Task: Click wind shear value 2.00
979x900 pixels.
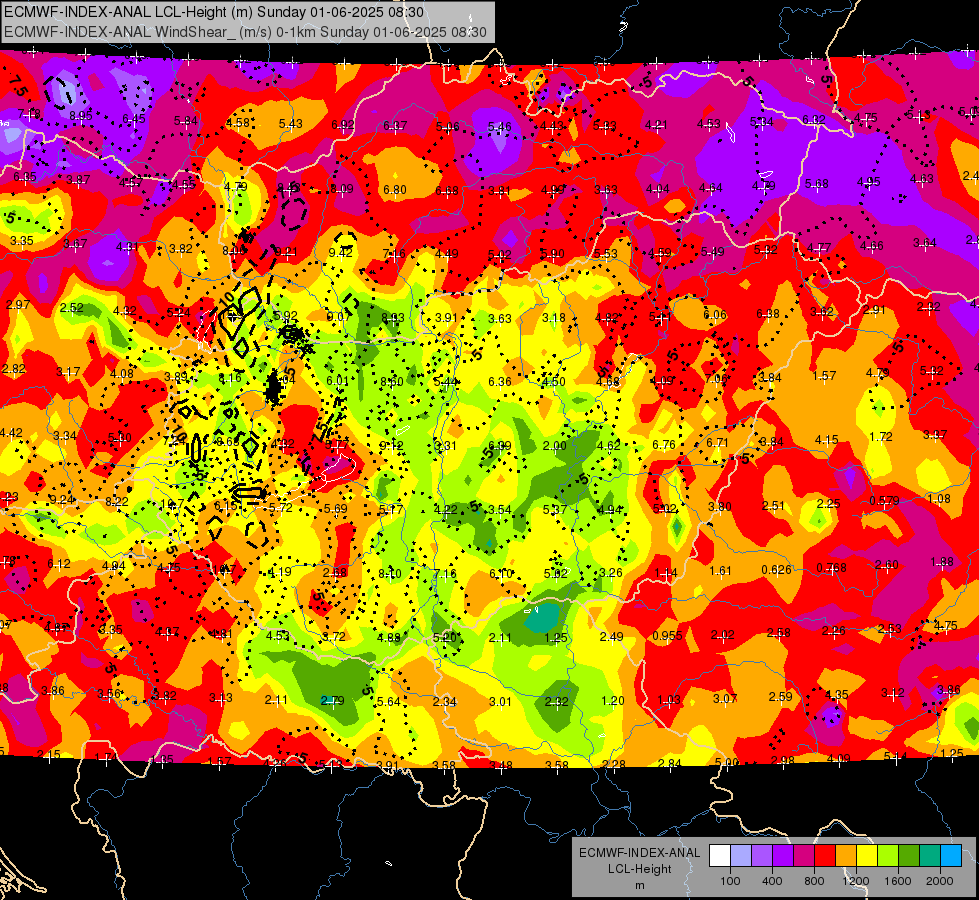Action: click(554, 445)
